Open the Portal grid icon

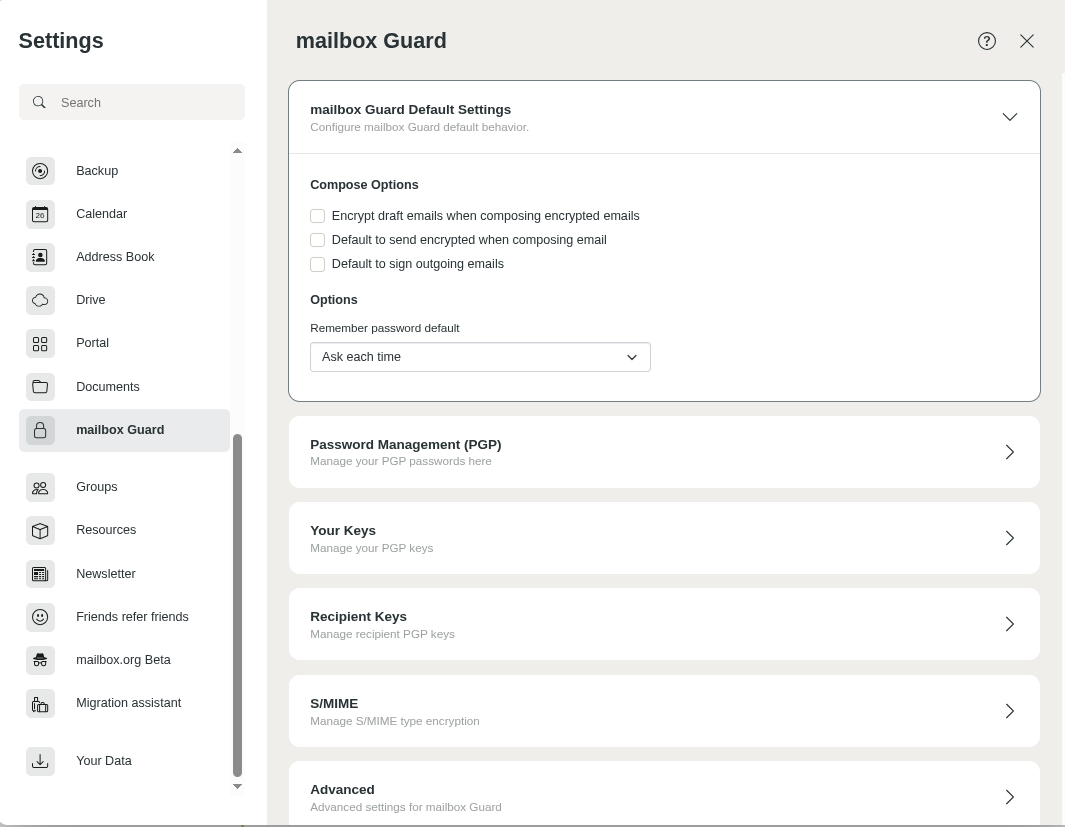coord(40,343)
